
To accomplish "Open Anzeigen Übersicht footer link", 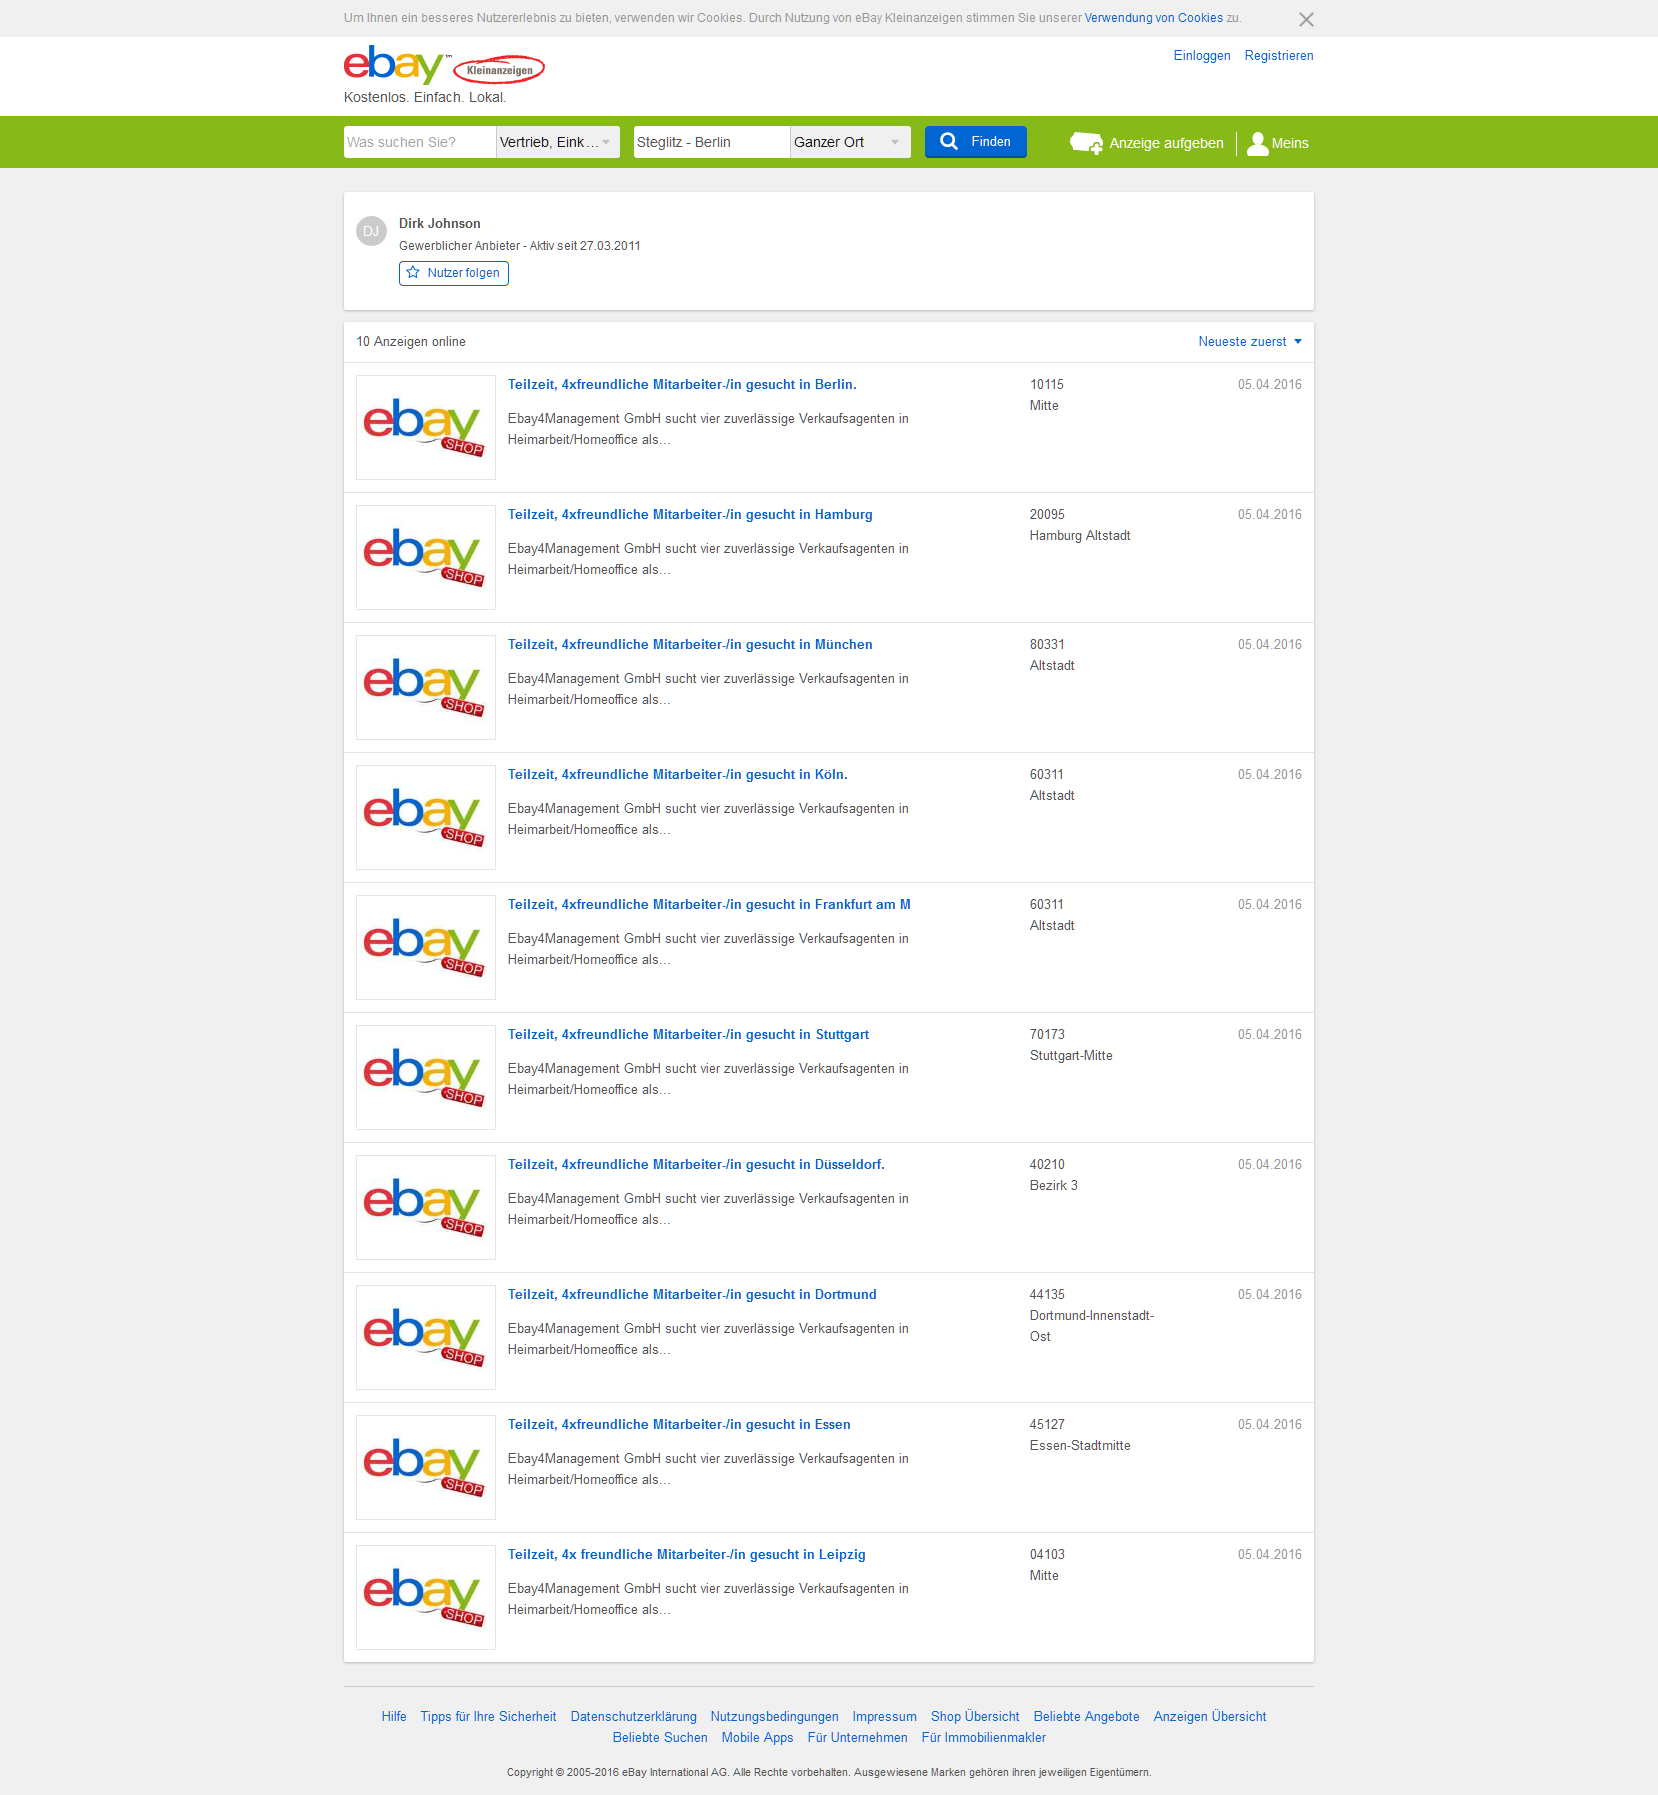I will [1210, 1717].
